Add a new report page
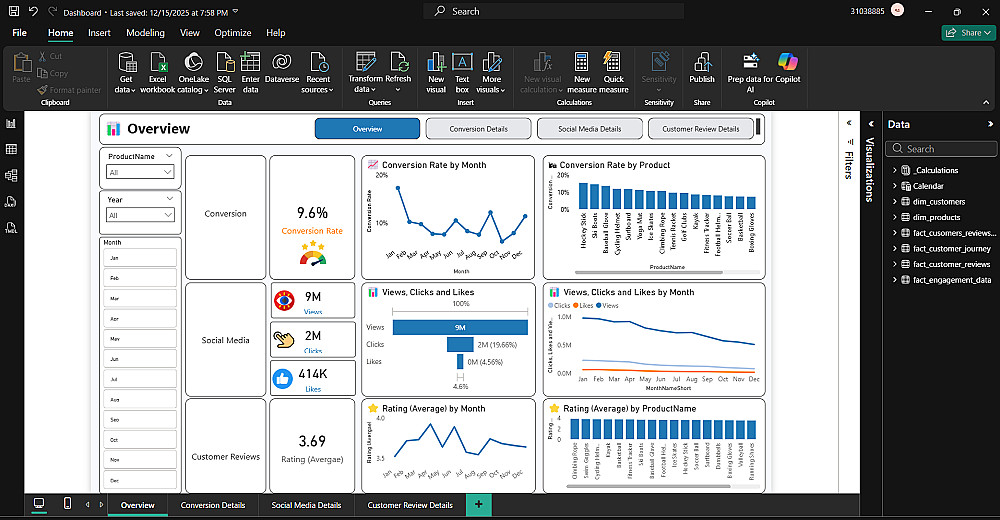1000x520 pixels. [478, 505]
